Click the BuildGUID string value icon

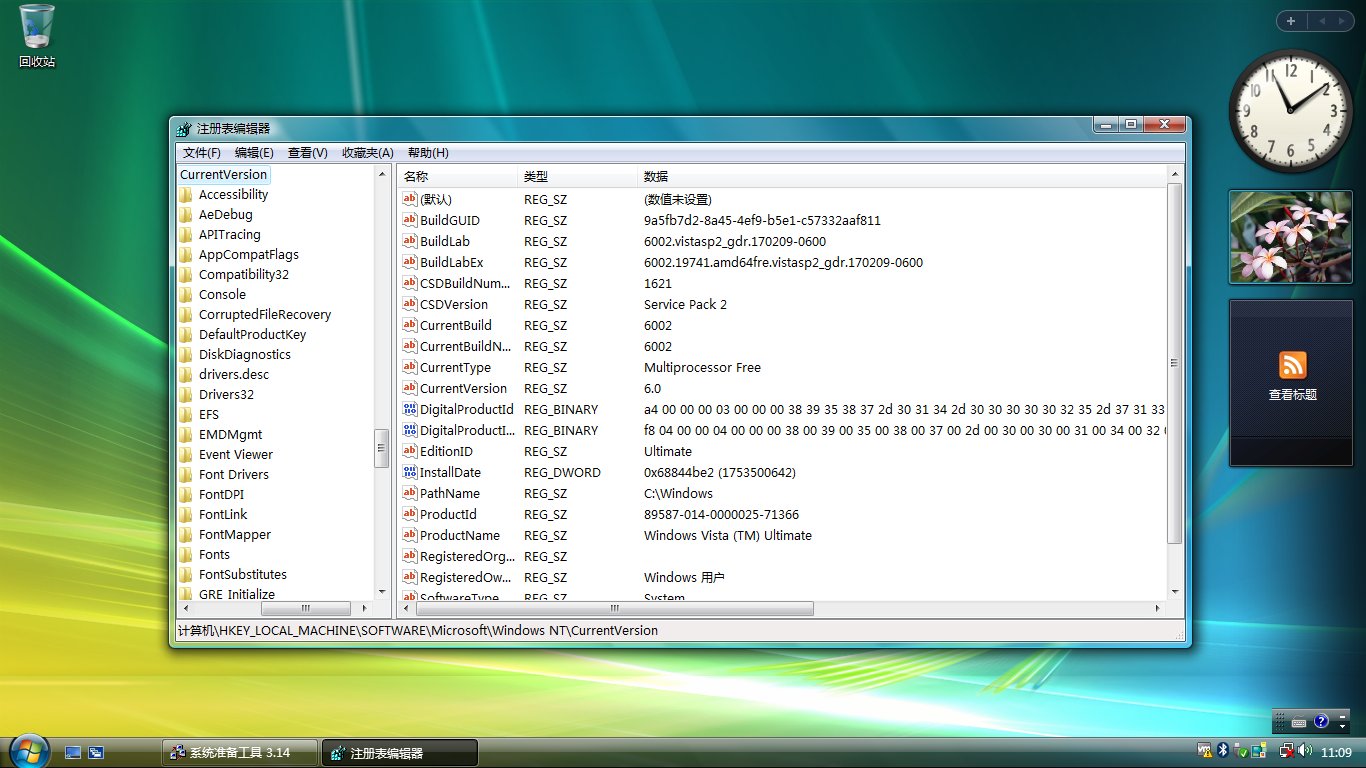pos(409,220)
